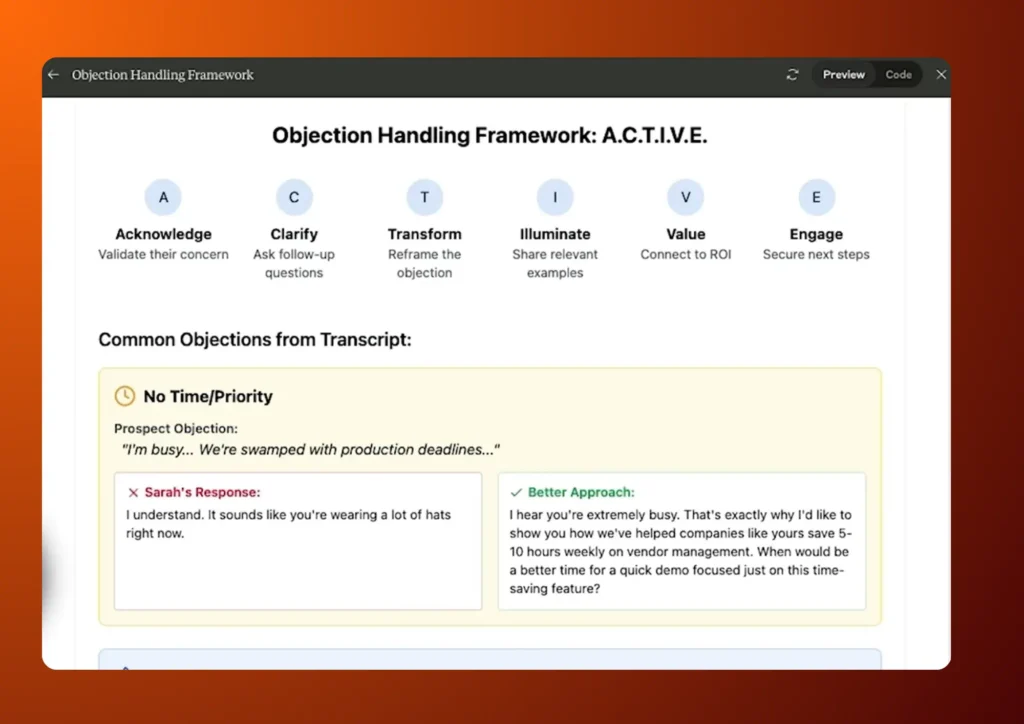Switch to the Code tab
This screenshot has height=724, width=1024.
pos(898,75)
